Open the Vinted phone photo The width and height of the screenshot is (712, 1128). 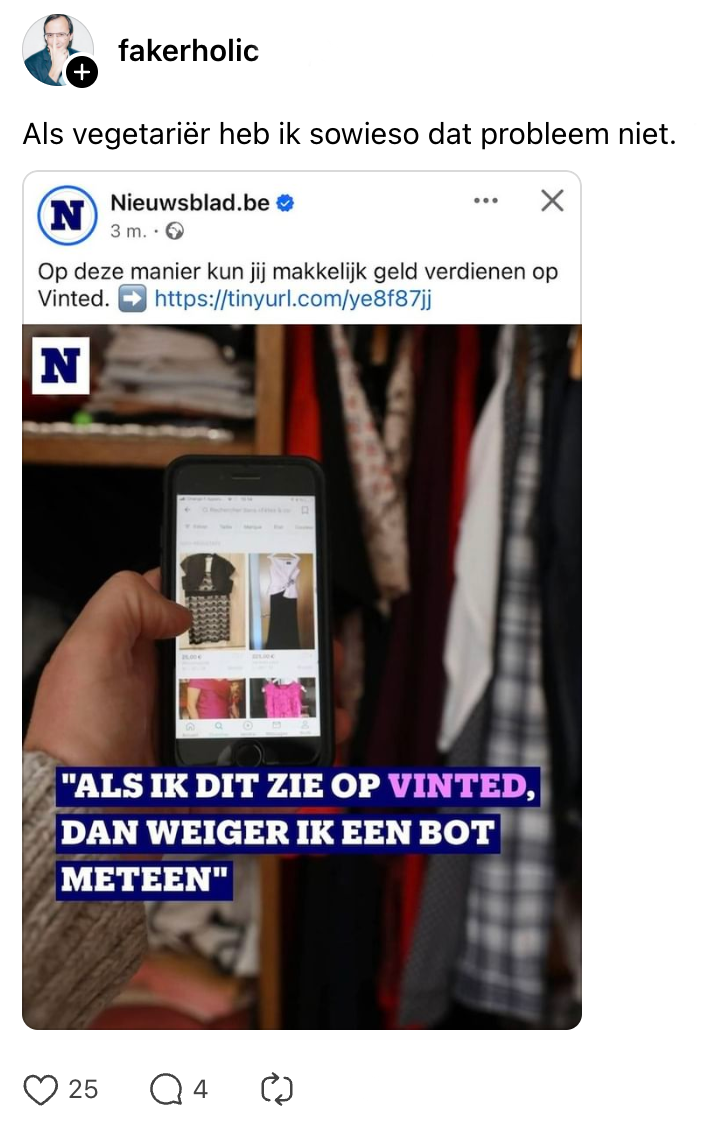302,676
